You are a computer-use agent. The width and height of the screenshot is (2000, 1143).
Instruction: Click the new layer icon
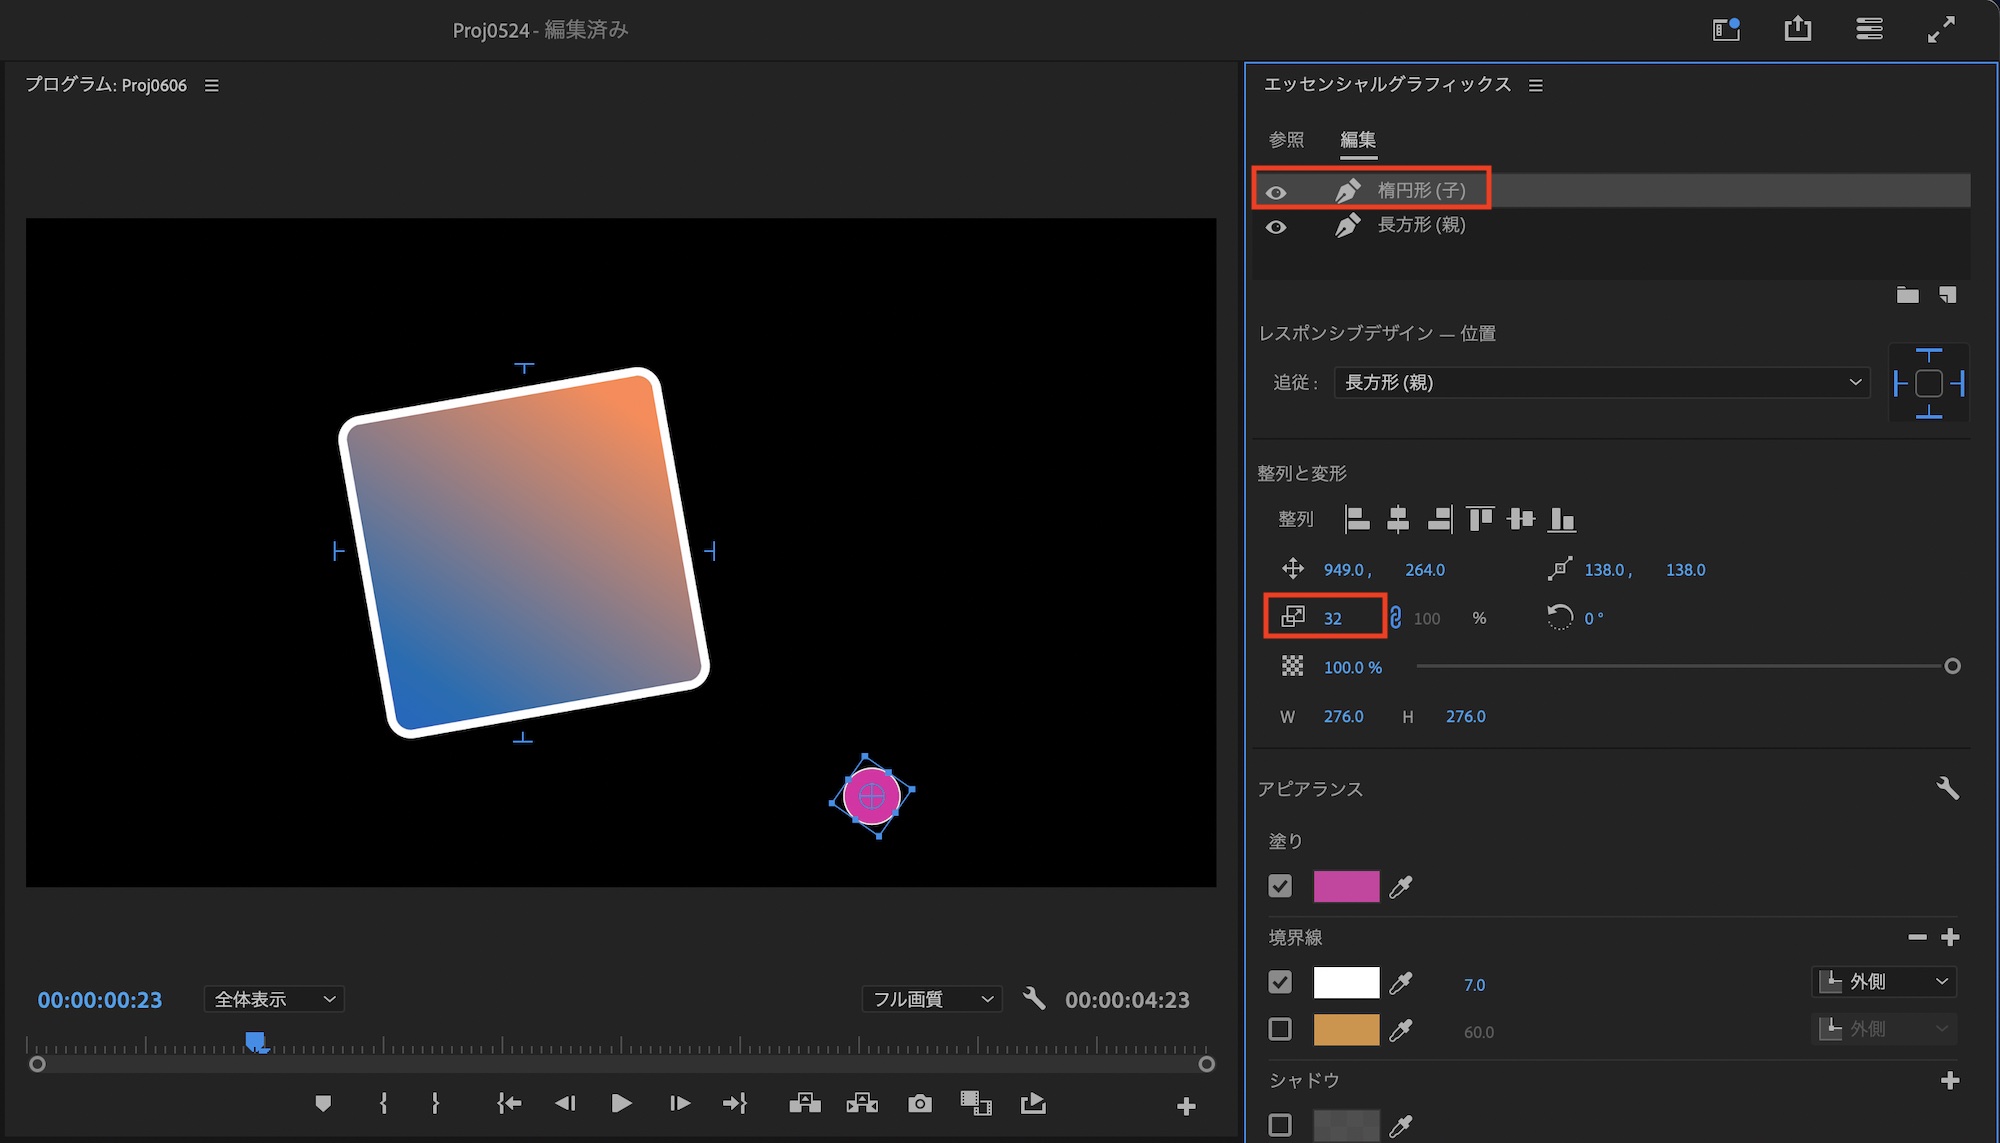pos(1948,295)
